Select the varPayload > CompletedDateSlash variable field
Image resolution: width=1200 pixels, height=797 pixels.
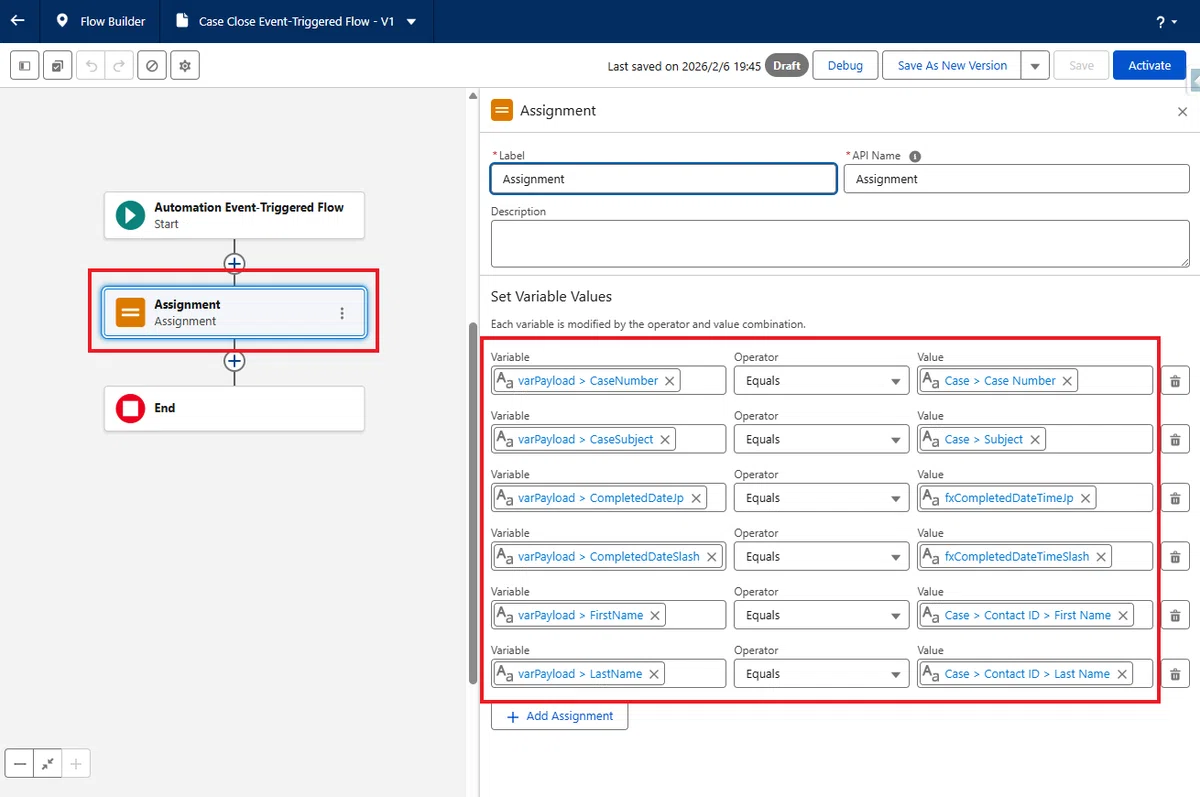click(609, 557)
